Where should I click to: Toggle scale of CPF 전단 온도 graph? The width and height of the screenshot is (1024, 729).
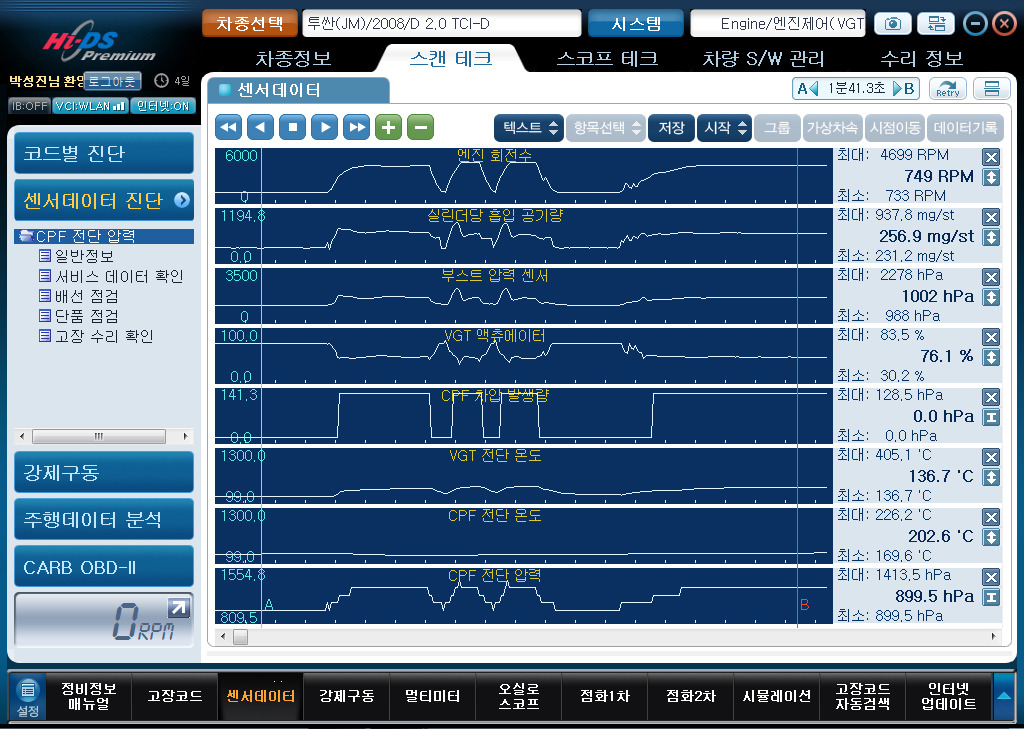[991, 538]
